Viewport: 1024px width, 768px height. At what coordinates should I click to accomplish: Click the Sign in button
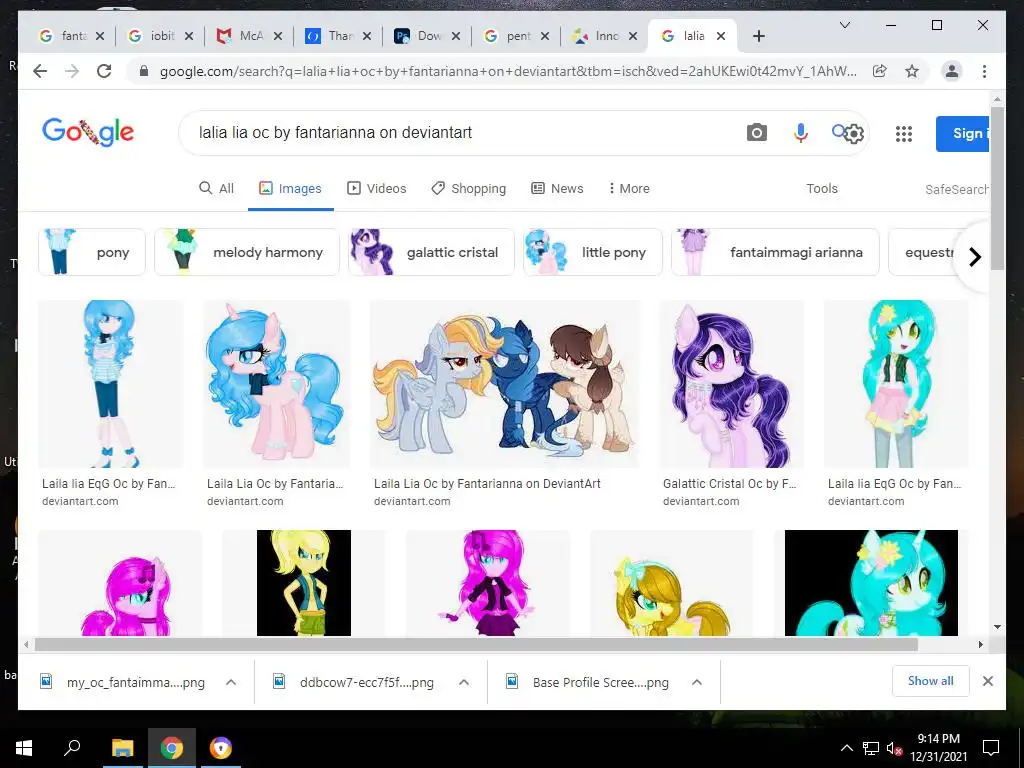click(963, 134)
